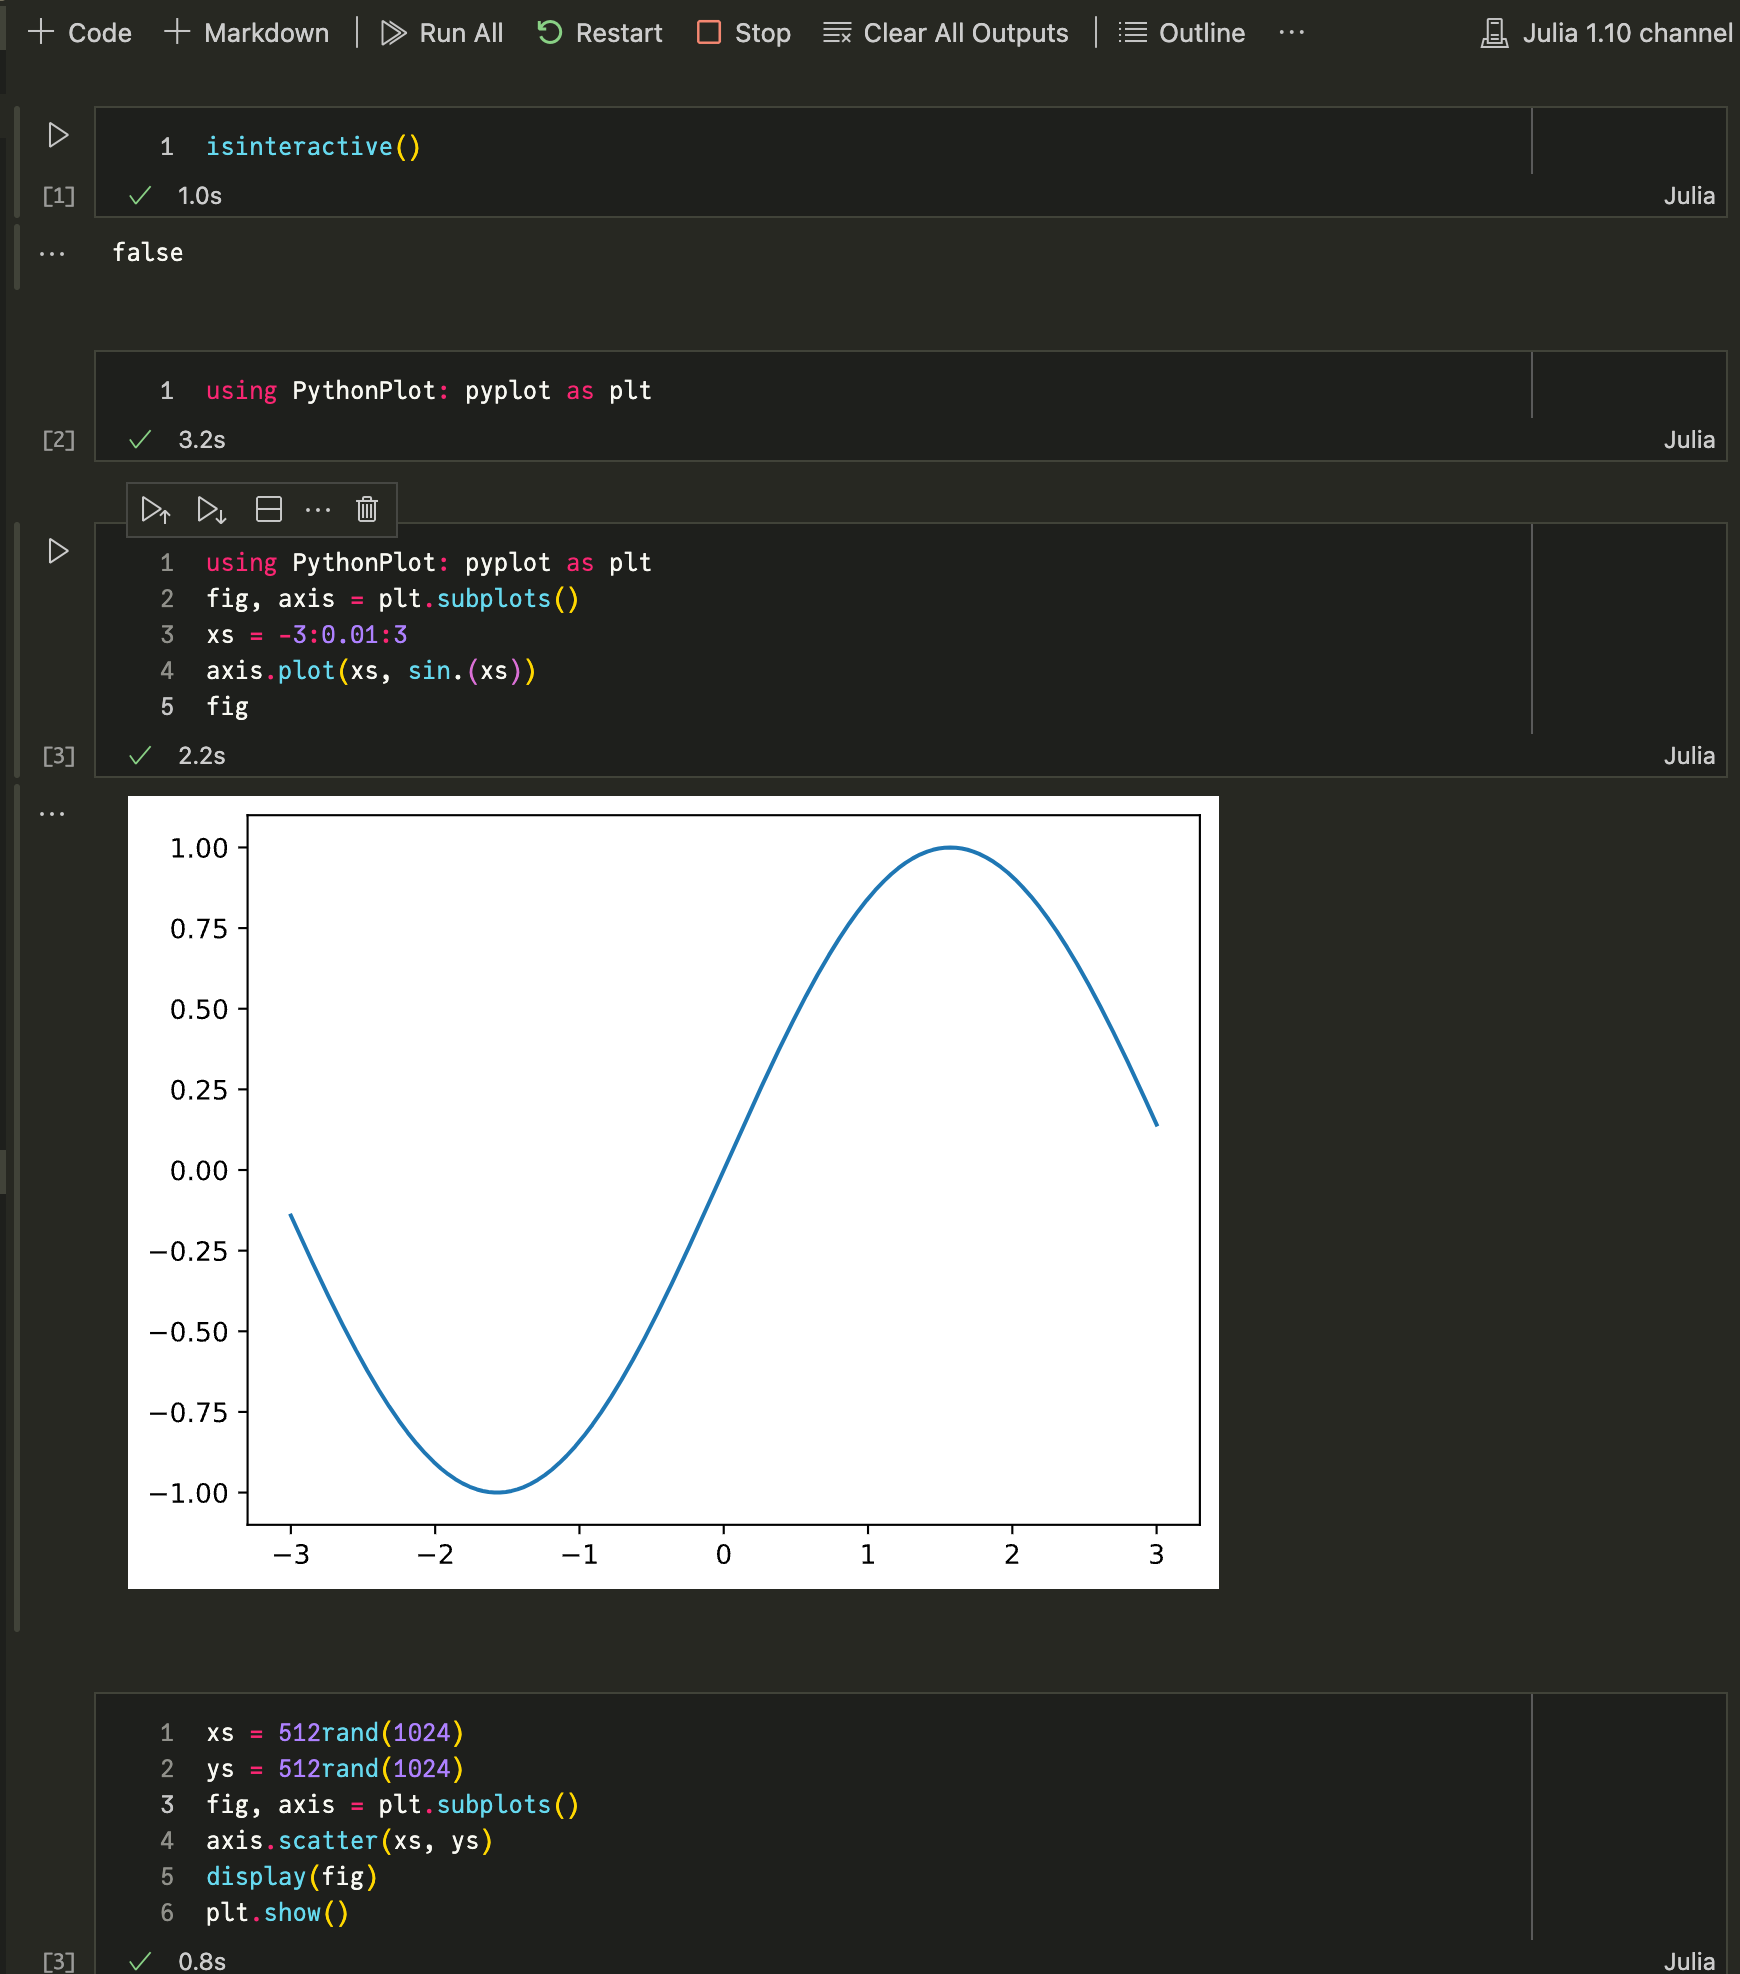Change Julia language mode beside 3.2s cell
Screen dimensions: 1740x1974
(1689, 440)
